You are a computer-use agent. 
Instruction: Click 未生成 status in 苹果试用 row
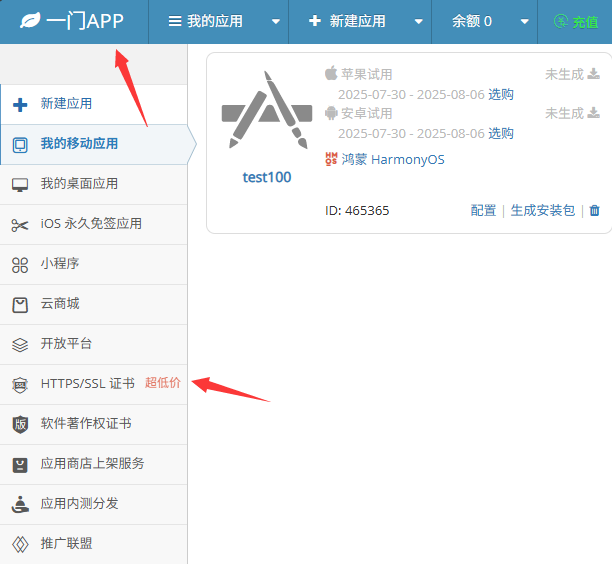564,74
